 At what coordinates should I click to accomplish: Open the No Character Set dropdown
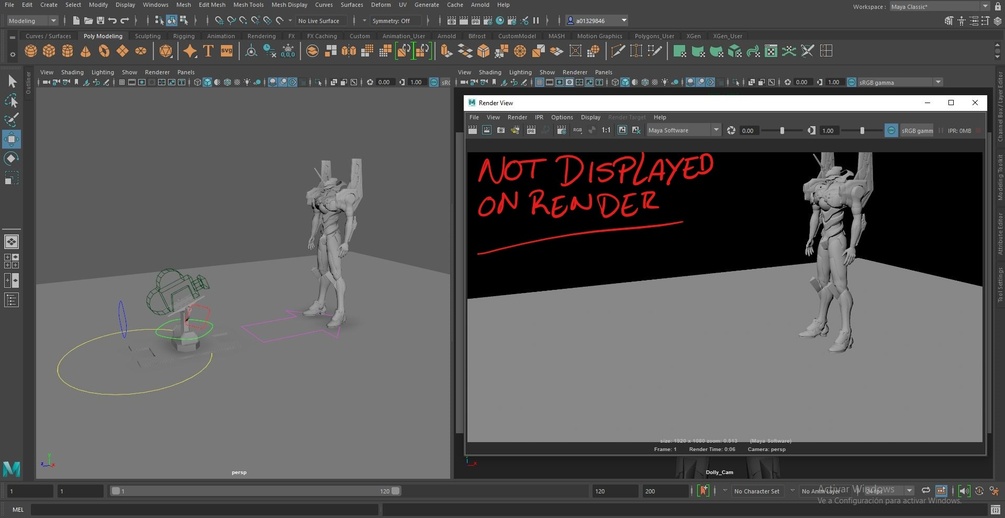point(757,491)
